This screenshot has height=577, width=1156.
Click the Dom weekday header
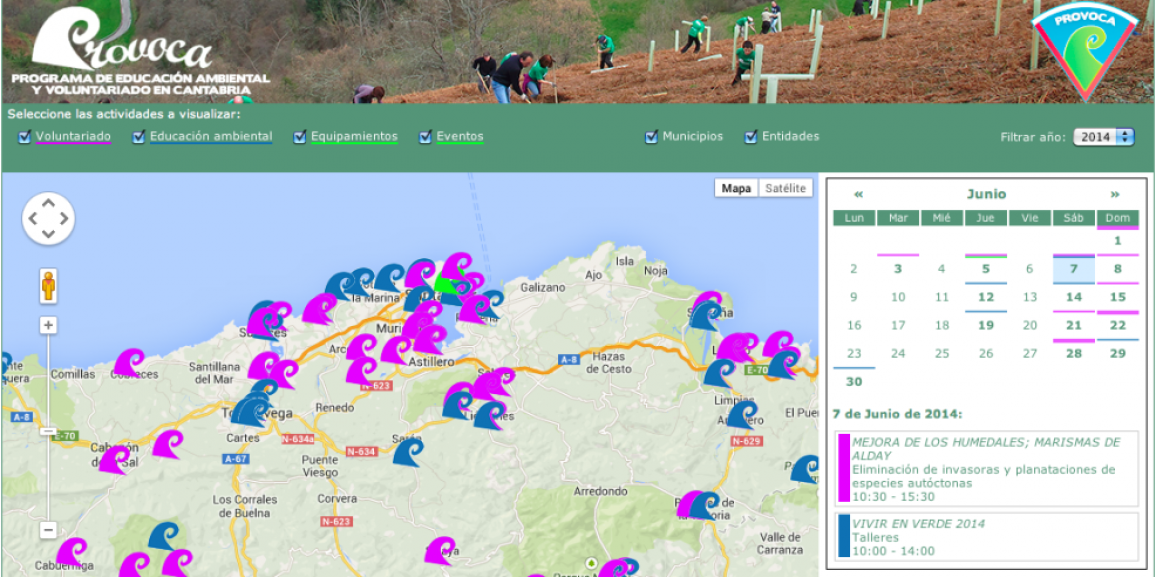[x=1118, y=218]
